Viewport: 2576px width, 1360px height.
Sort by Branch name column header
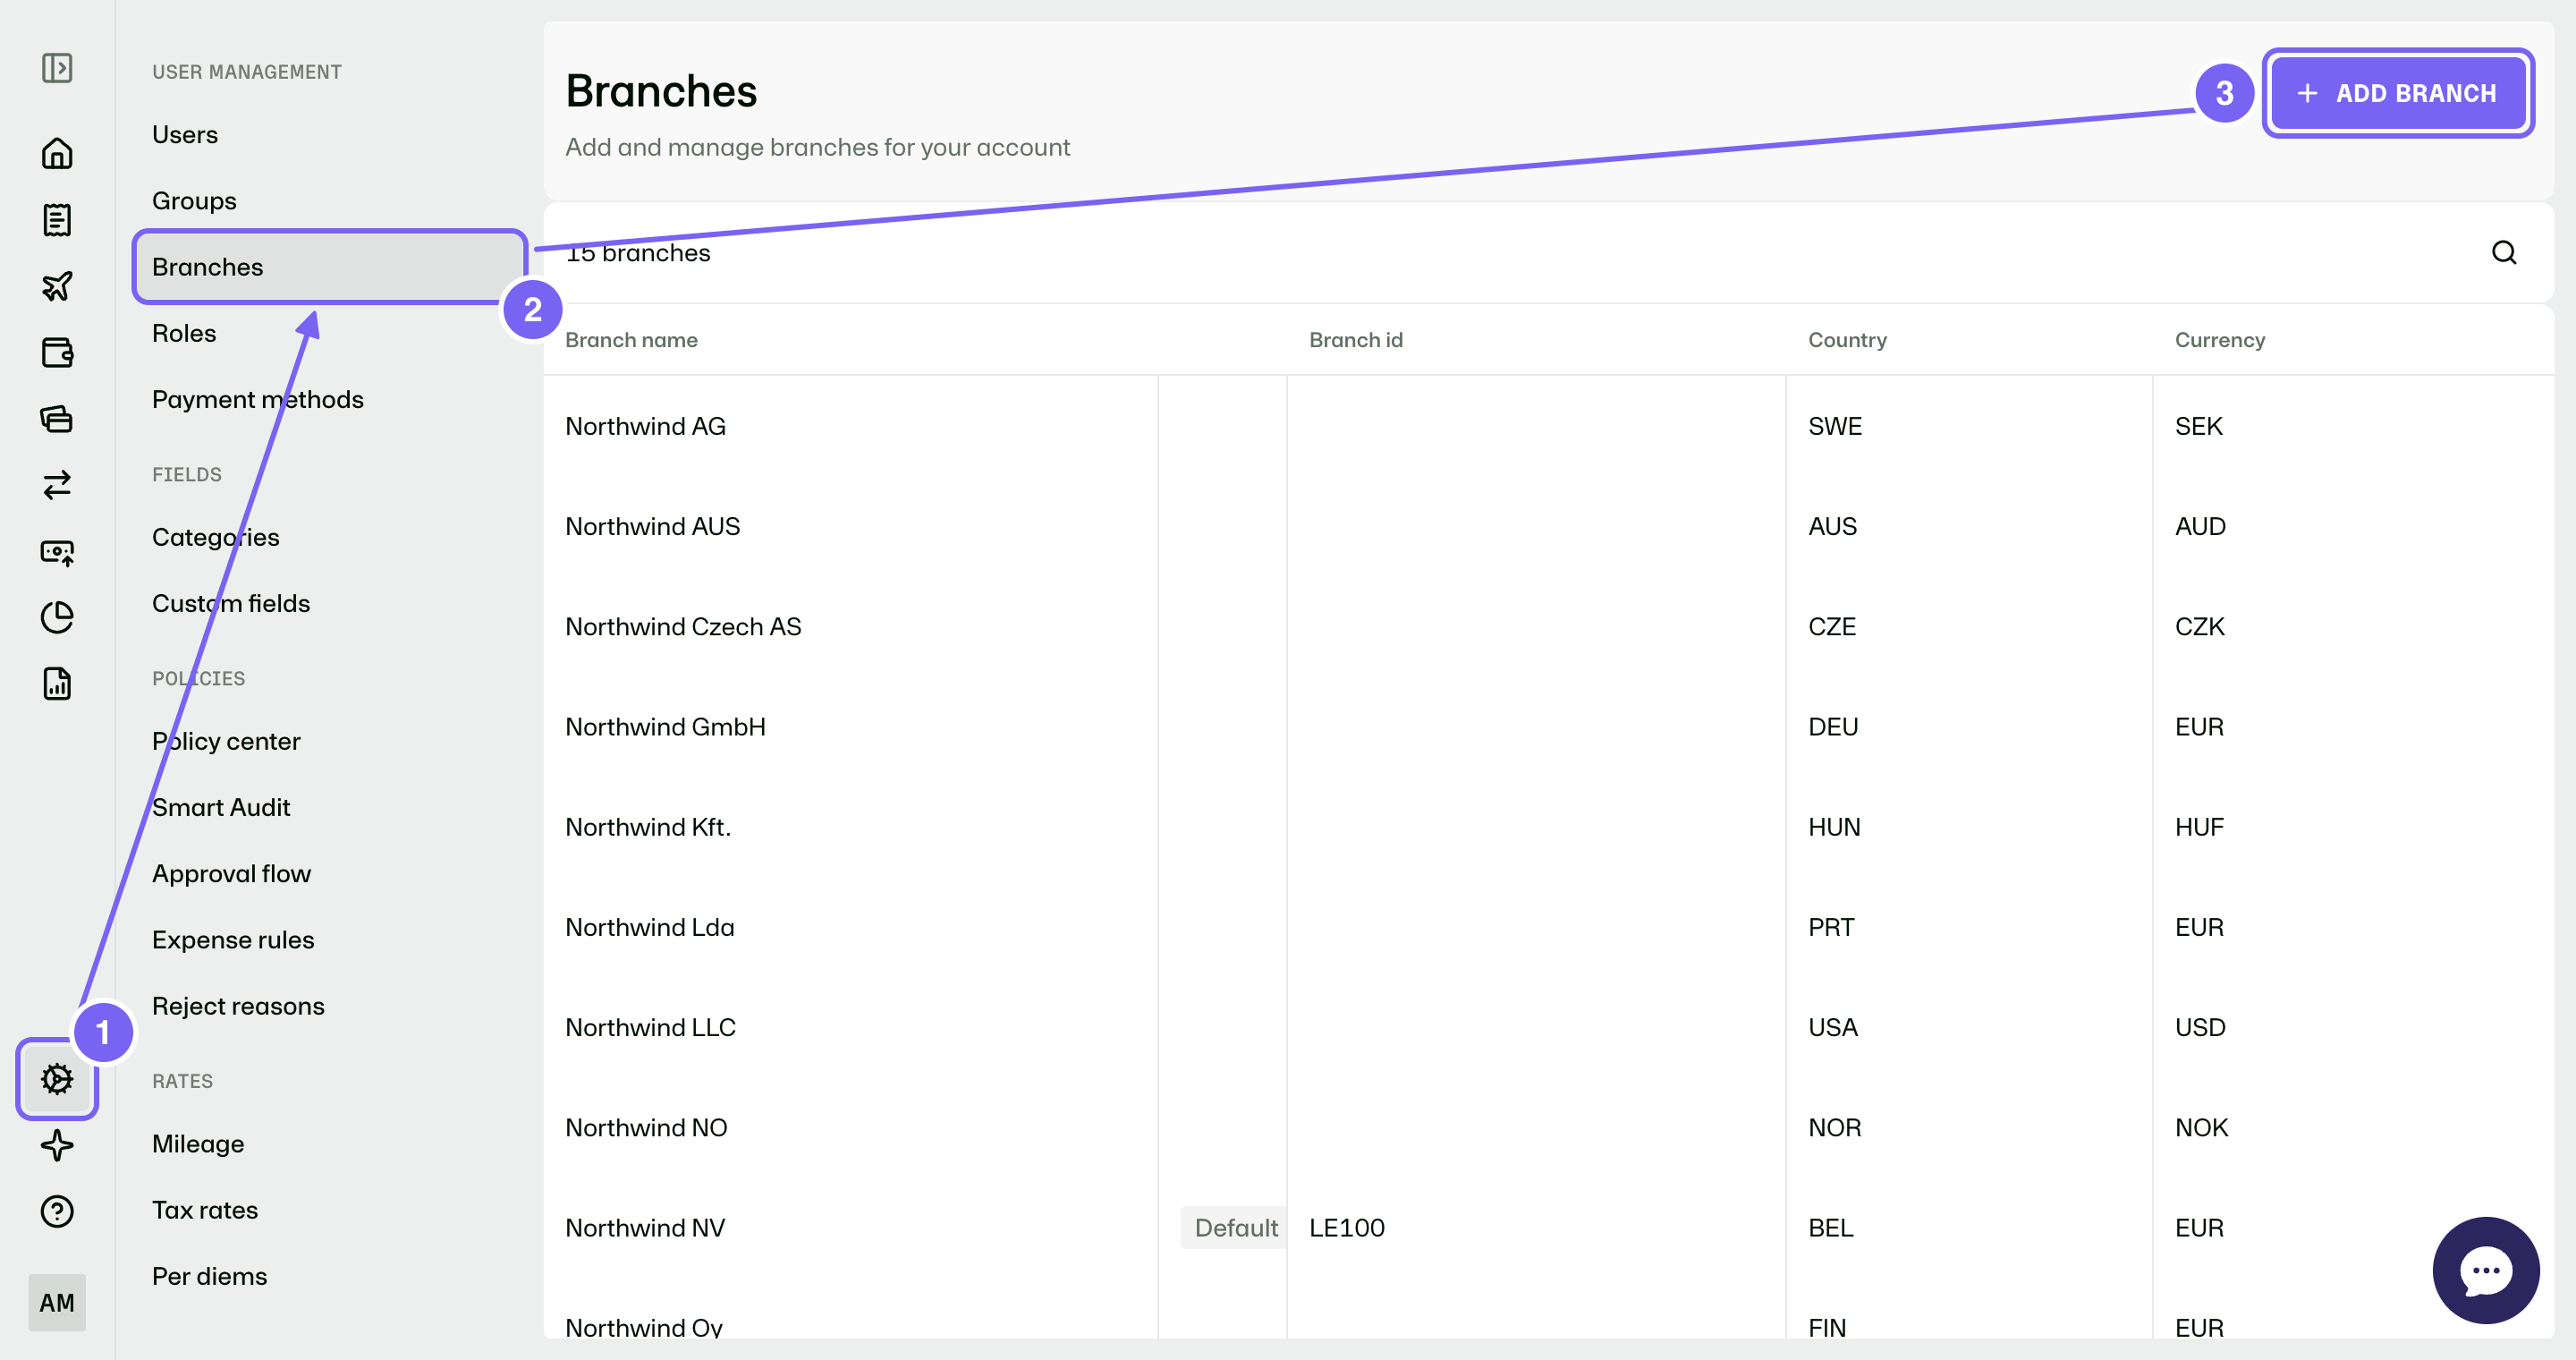tap(631, 340)
